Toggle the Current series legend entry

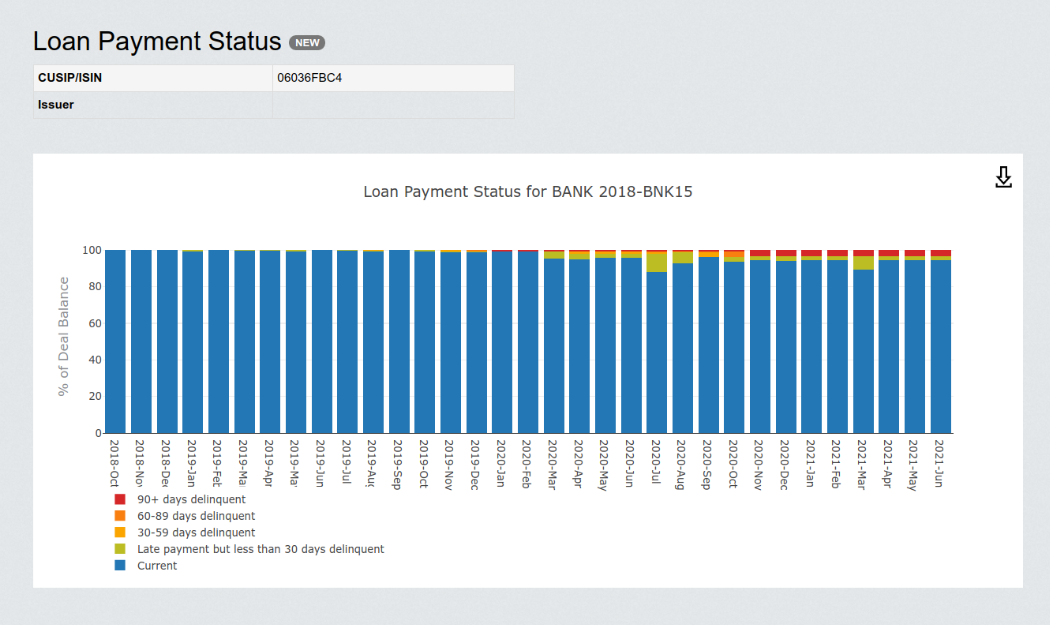pos(157,566)
